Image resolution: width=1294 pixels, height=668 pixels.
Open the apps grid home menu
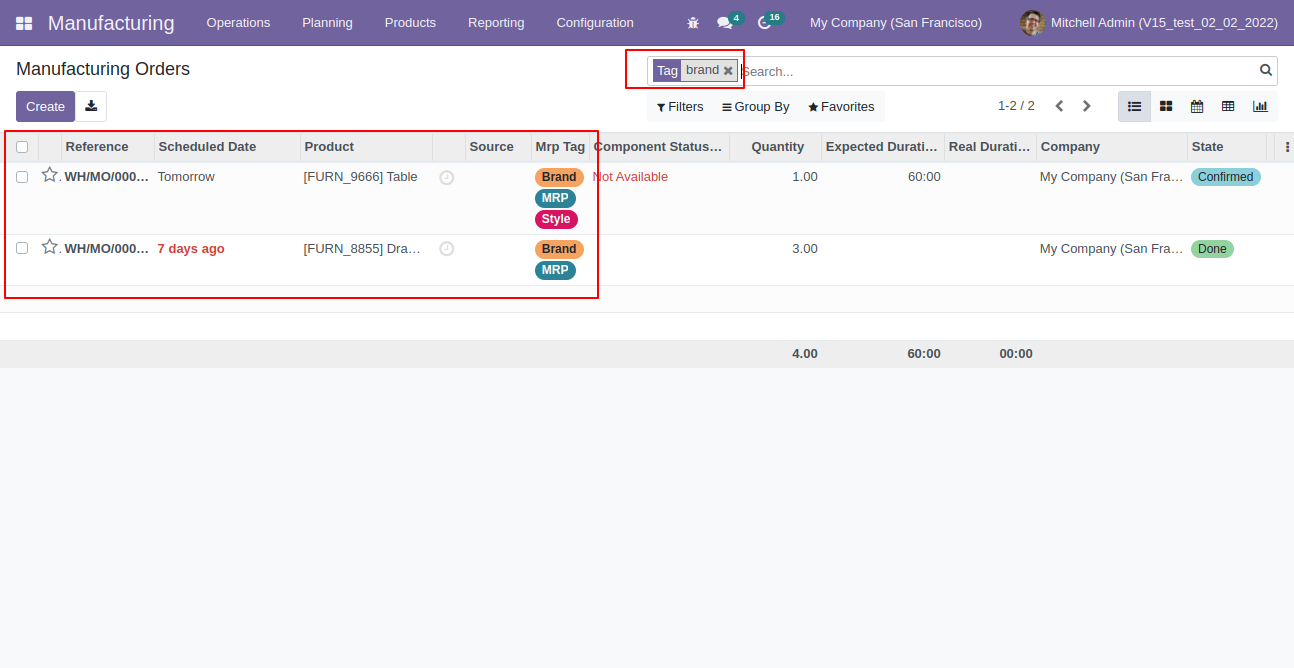point(24,23)
